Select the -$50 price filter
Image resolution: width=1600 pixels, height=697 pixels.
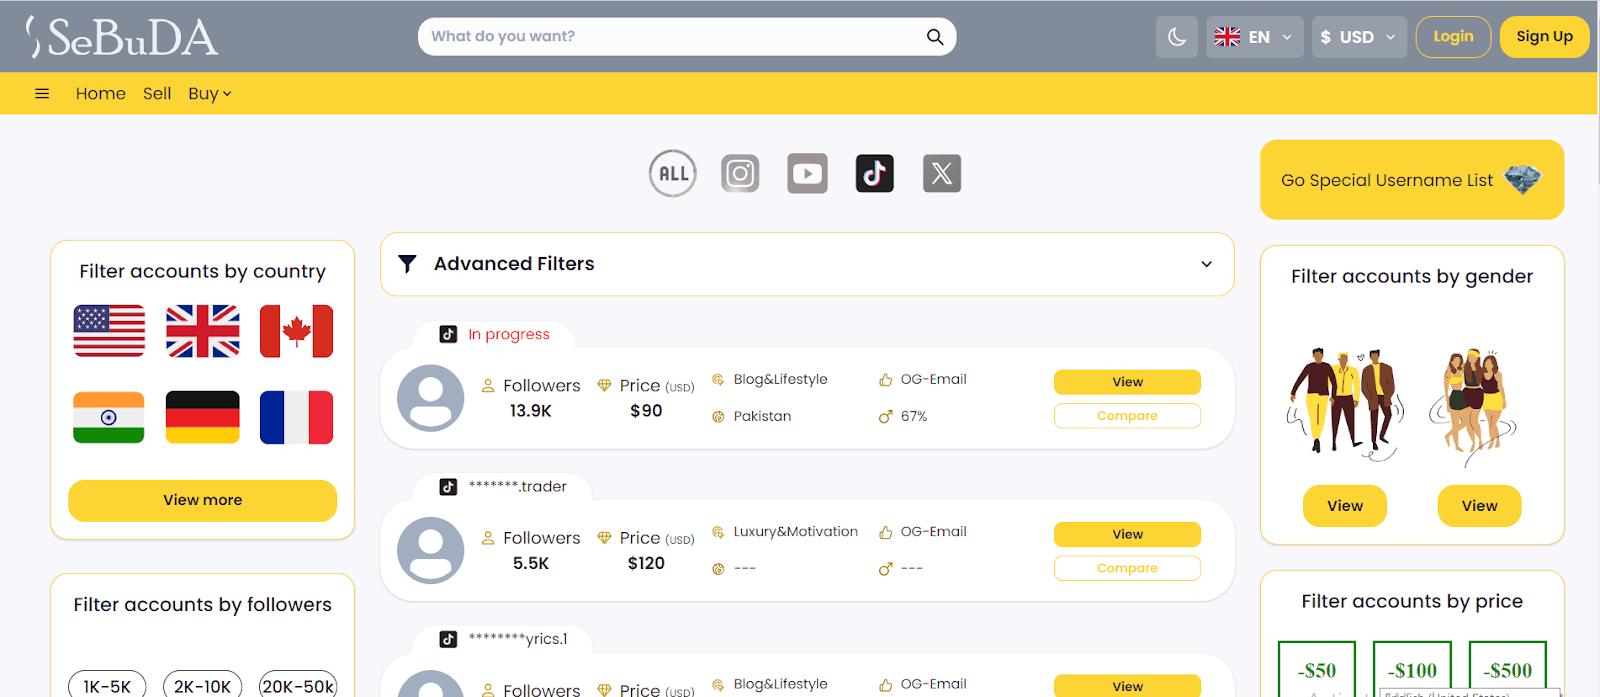click(1317, 669)
